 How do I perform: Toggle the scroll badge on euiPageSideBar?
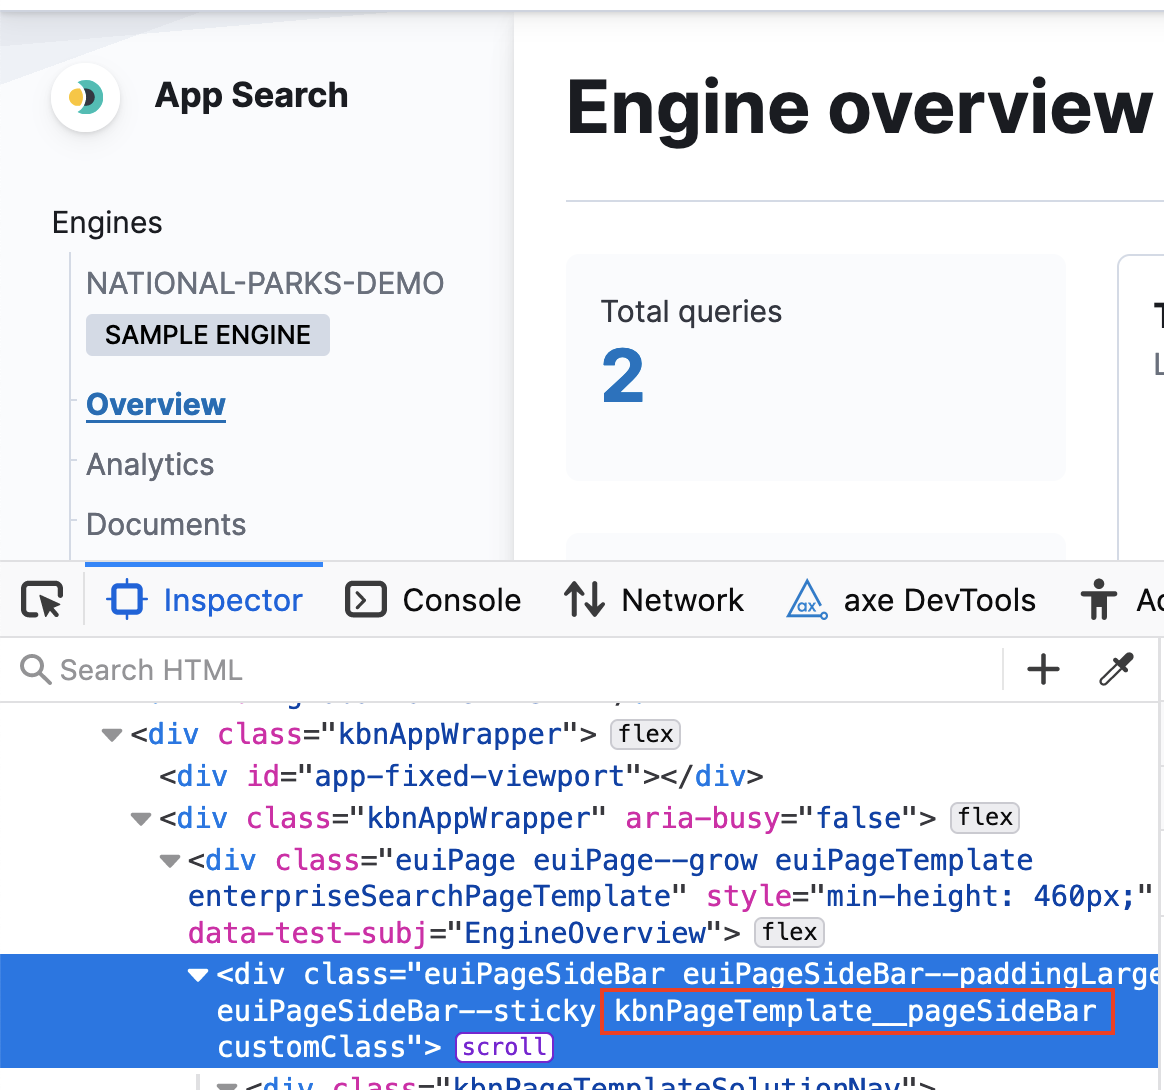(504, 1047)
